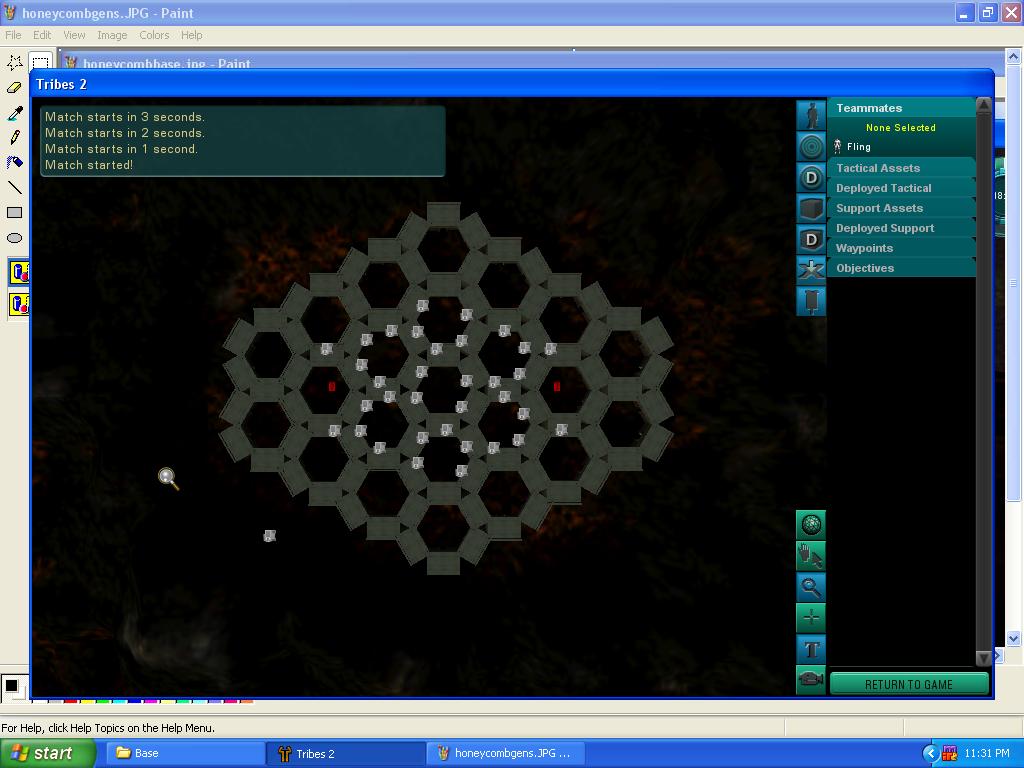Select the Free-Form Select tool in Paint
The height and width of the screenshot is (768, 1024).
pos(14,62)
